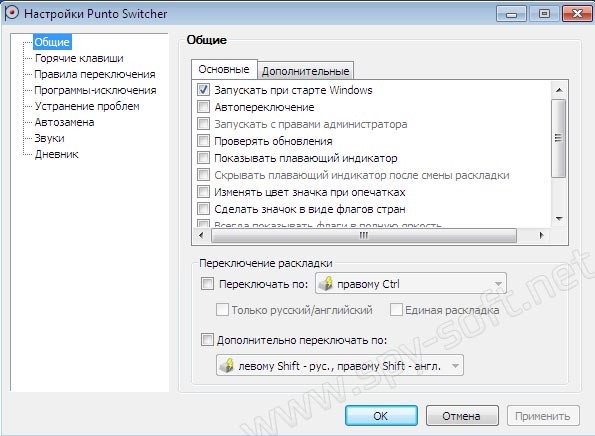Viewport: 595px width, 436px height.
Task: Uncheck Запускать при старте Windows
Action: [x=203, y=90]
